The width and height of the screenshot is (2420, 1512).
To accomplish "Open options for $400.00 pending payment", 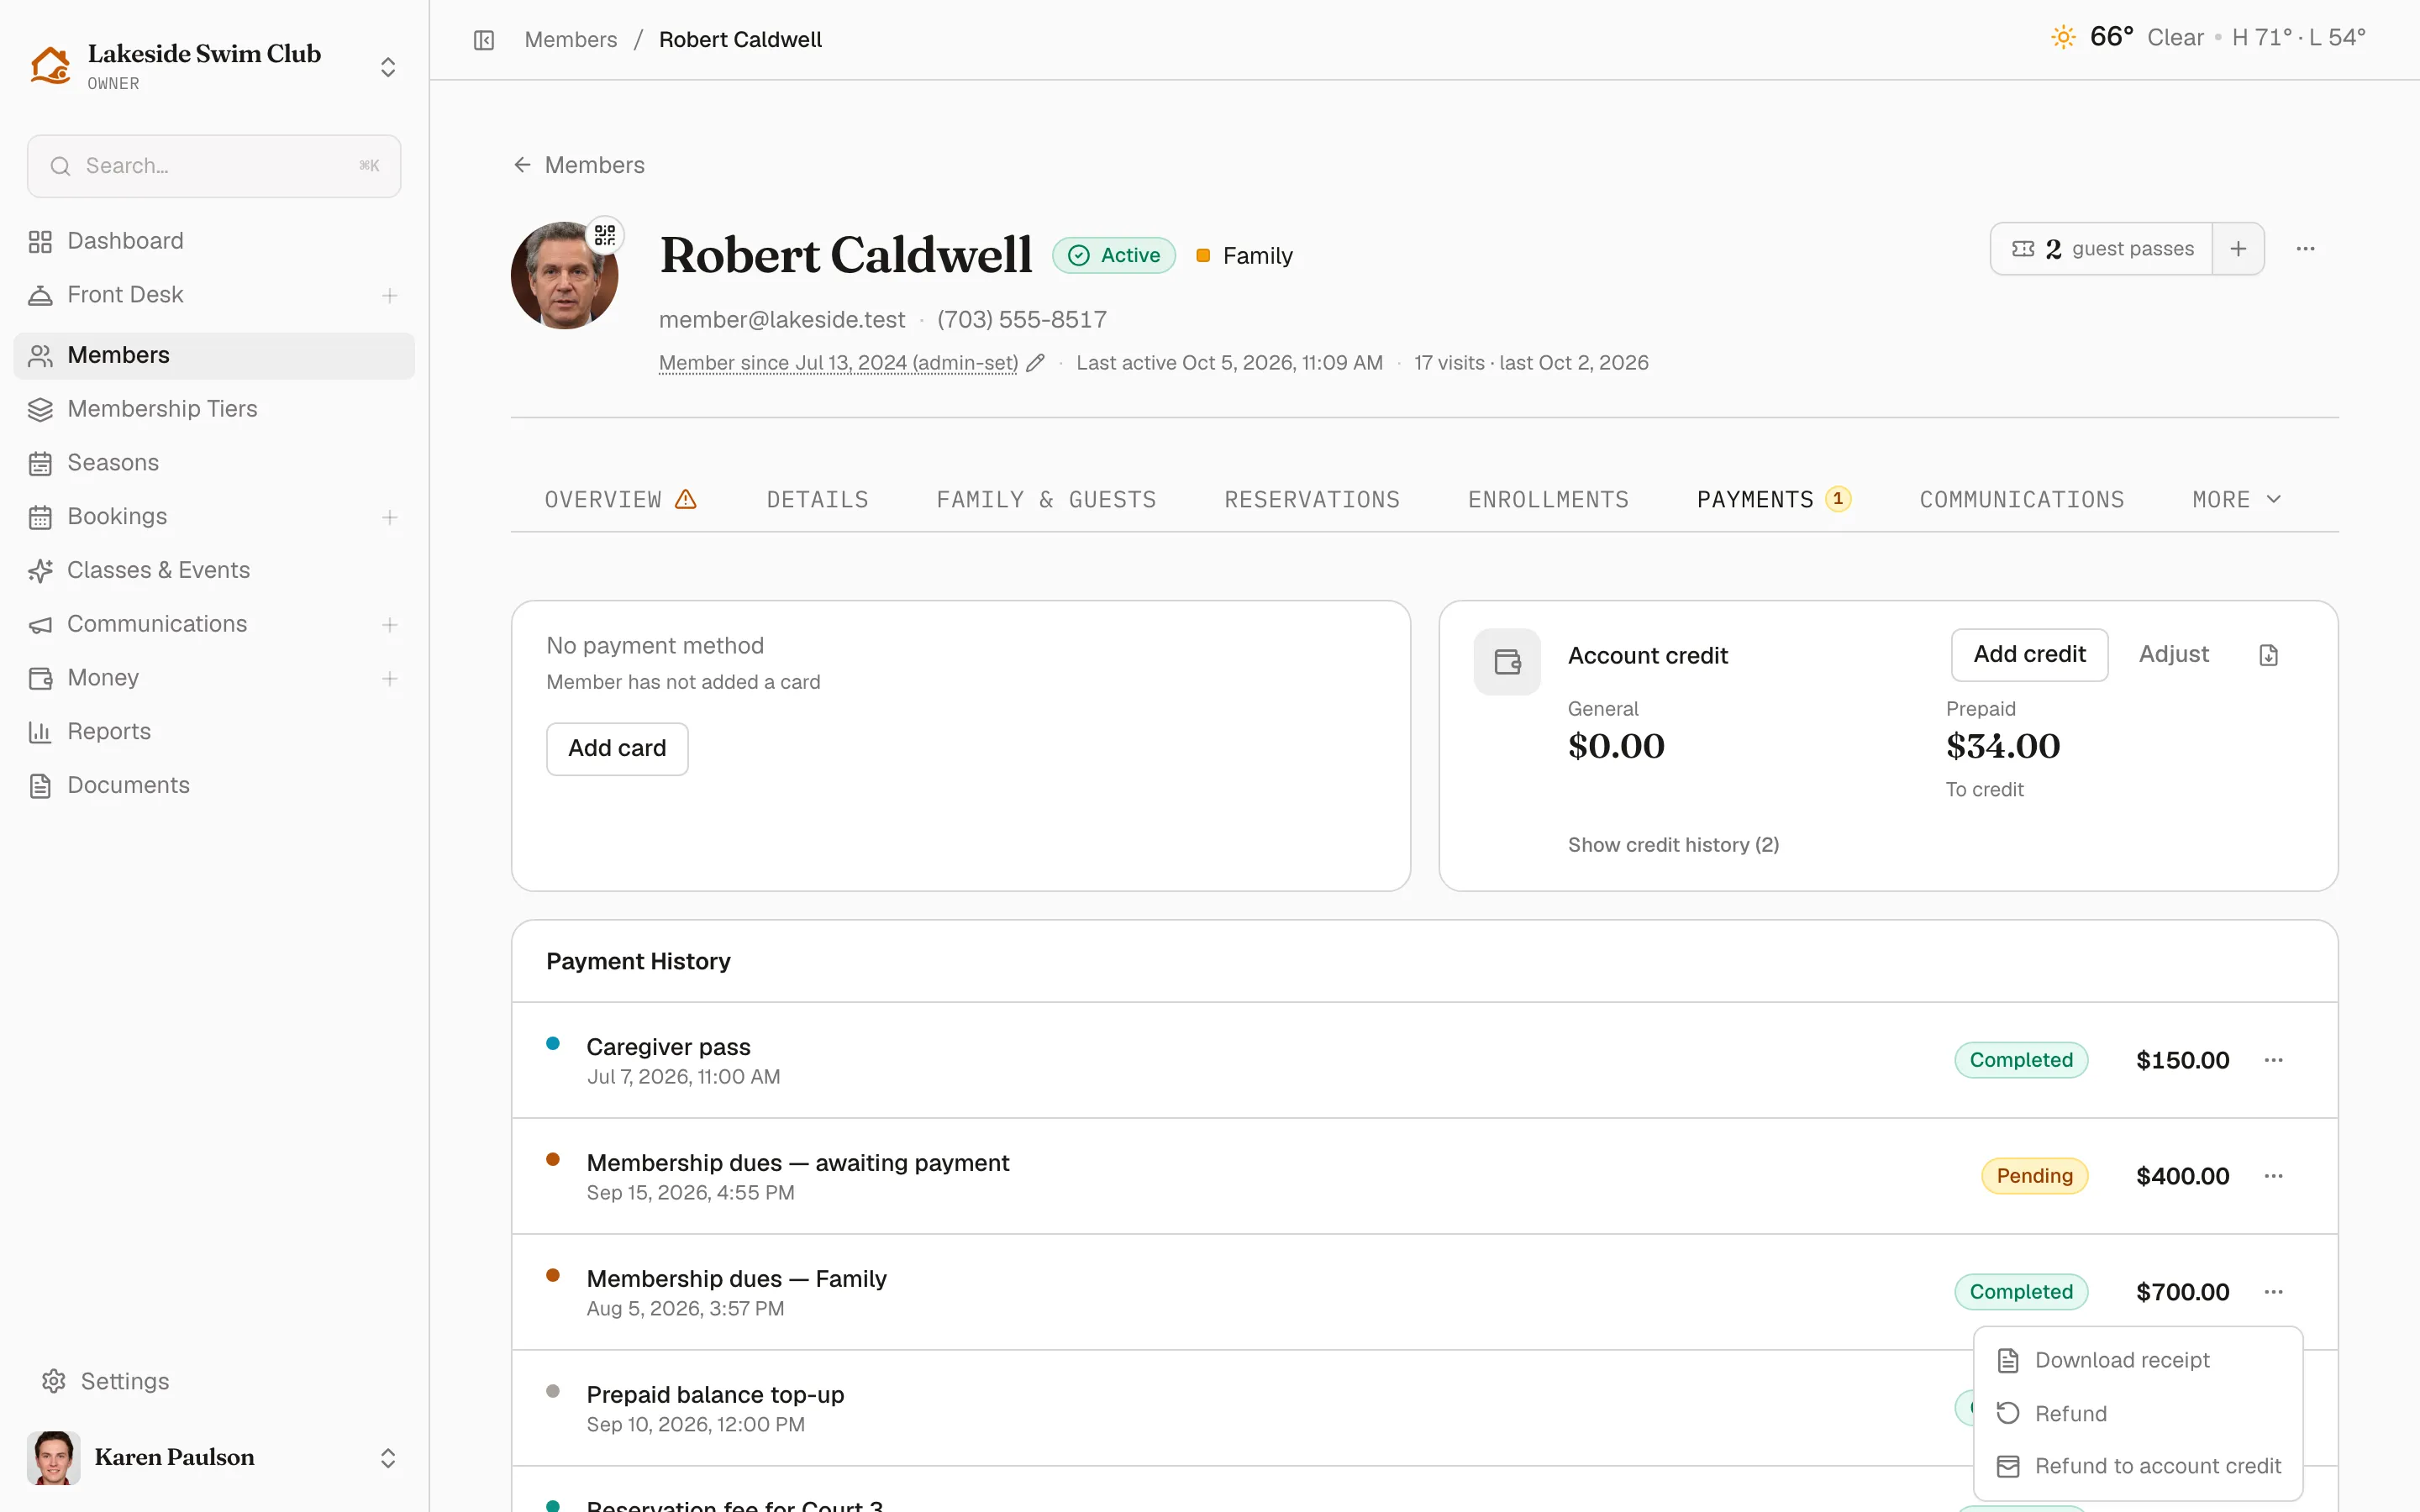I will point(2273,1176).
